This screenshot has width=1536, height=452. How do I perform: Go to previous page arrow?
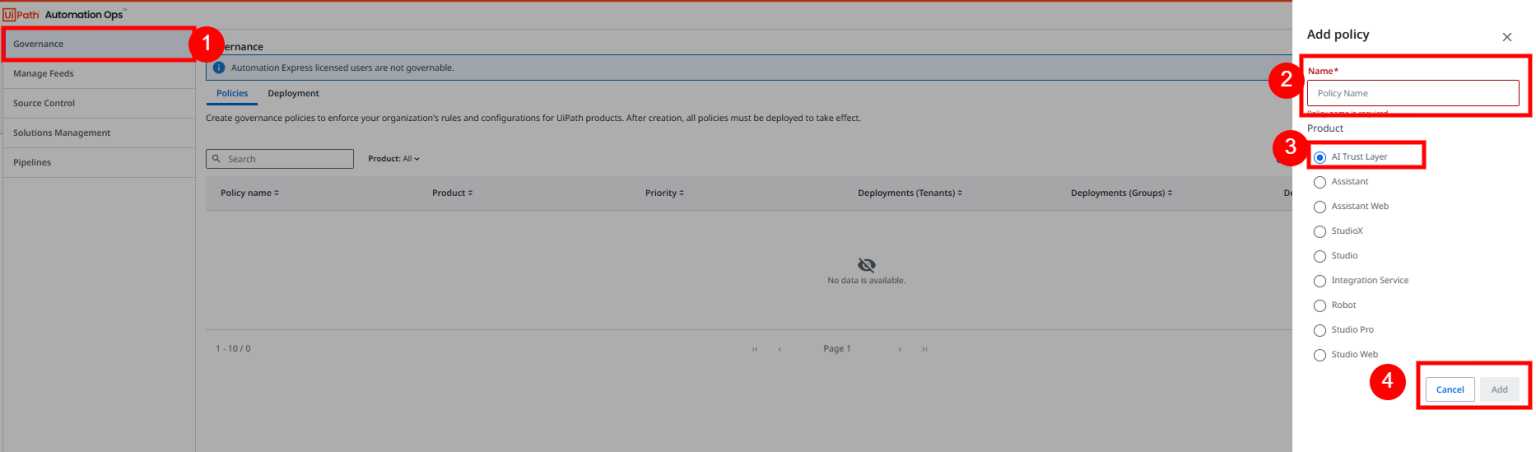pos(779,349)
